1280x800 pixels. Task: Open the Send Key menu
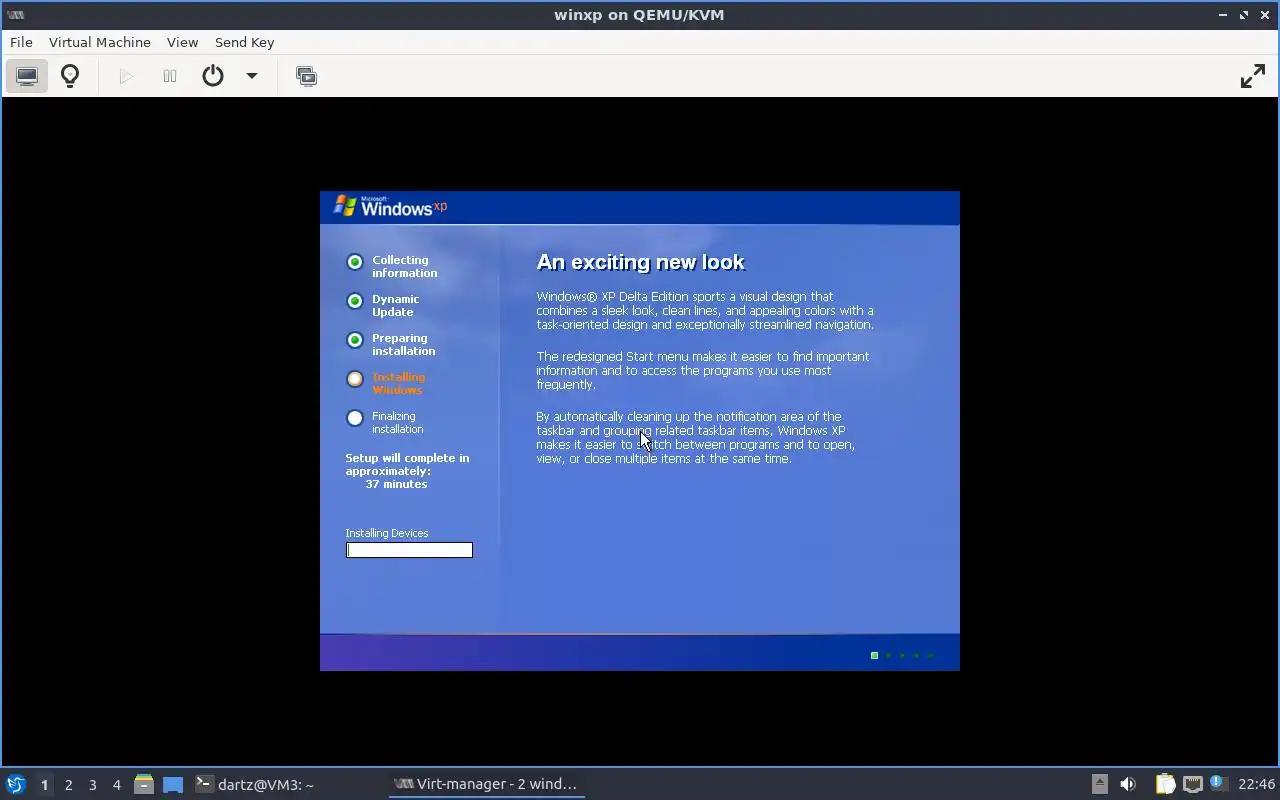pyautogui.click(x=244, y=42)
